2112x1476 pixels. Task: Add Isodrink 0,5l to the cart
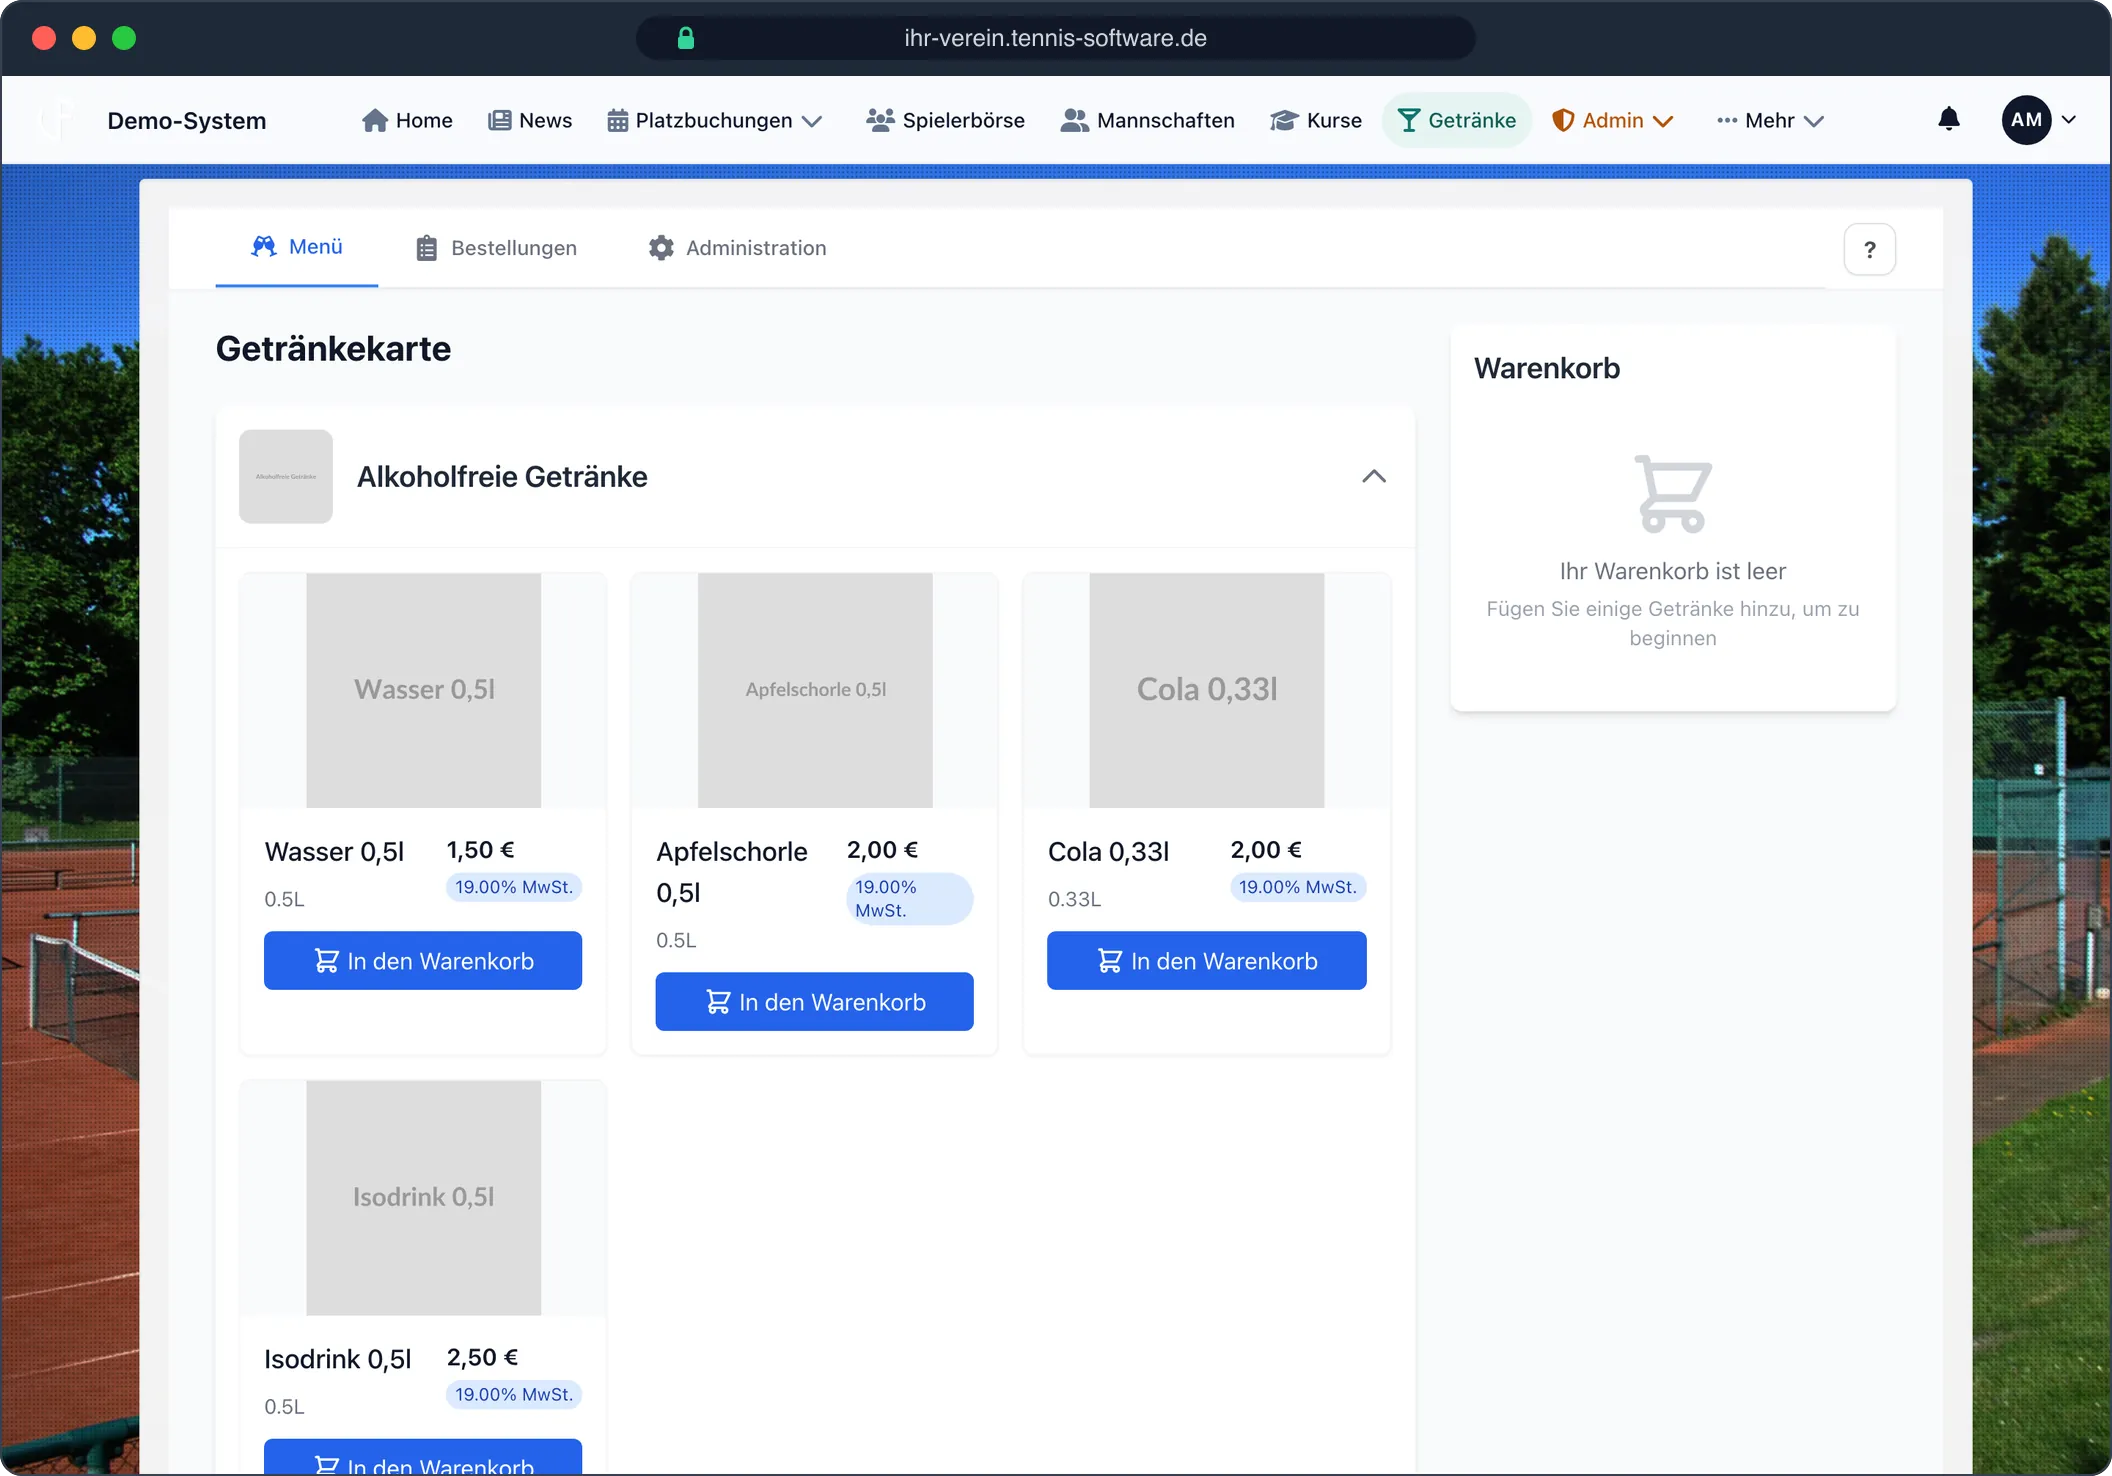pyautogui.click(x=423, y=1458)
